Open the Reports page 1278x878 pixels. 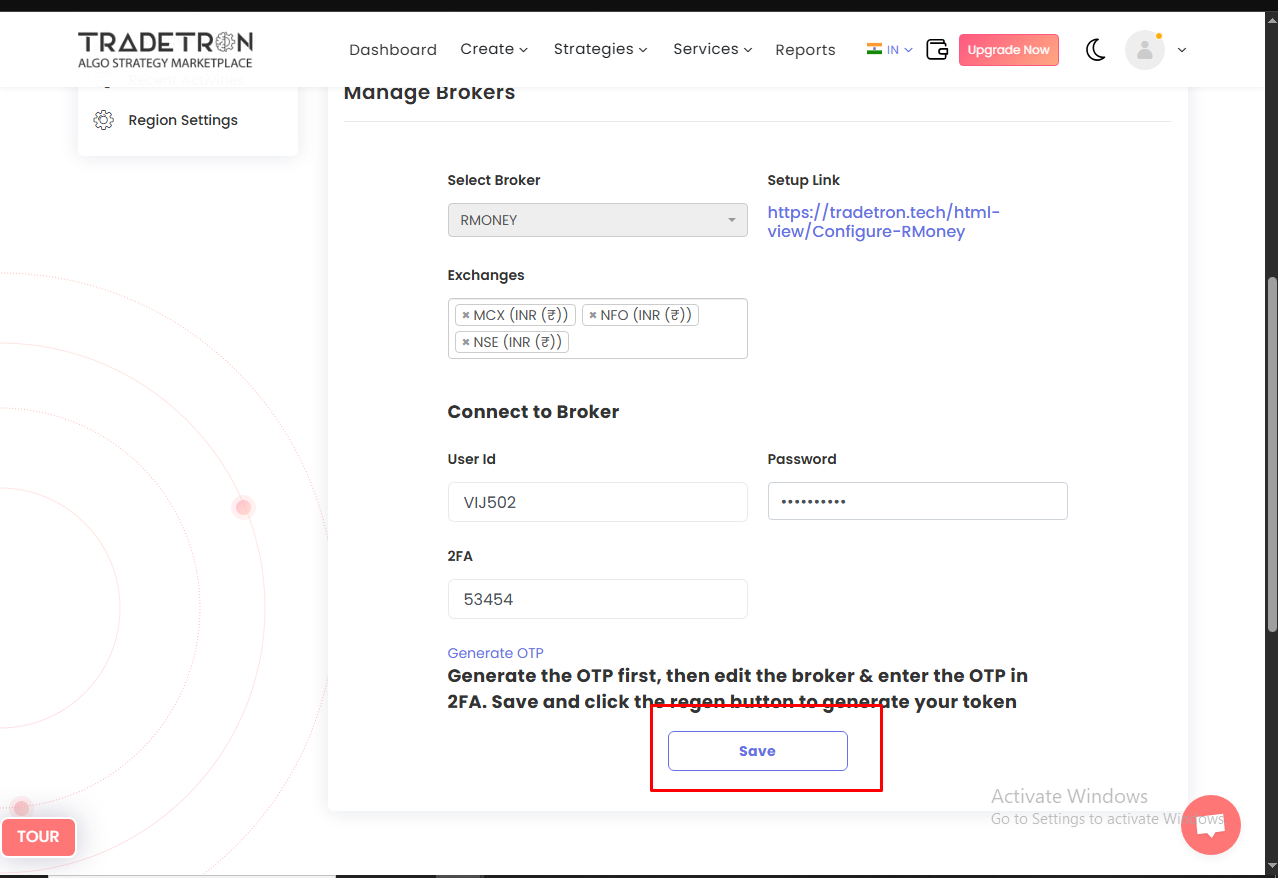coord(805,50)
